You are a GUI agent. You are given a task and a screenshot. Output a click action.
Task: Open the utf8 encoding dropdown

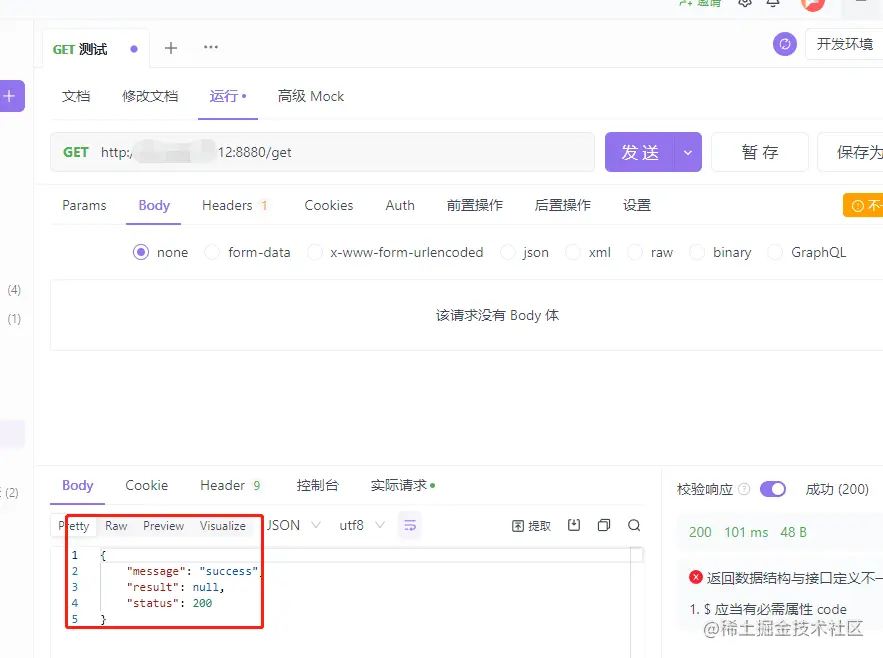tap(362, 525)
